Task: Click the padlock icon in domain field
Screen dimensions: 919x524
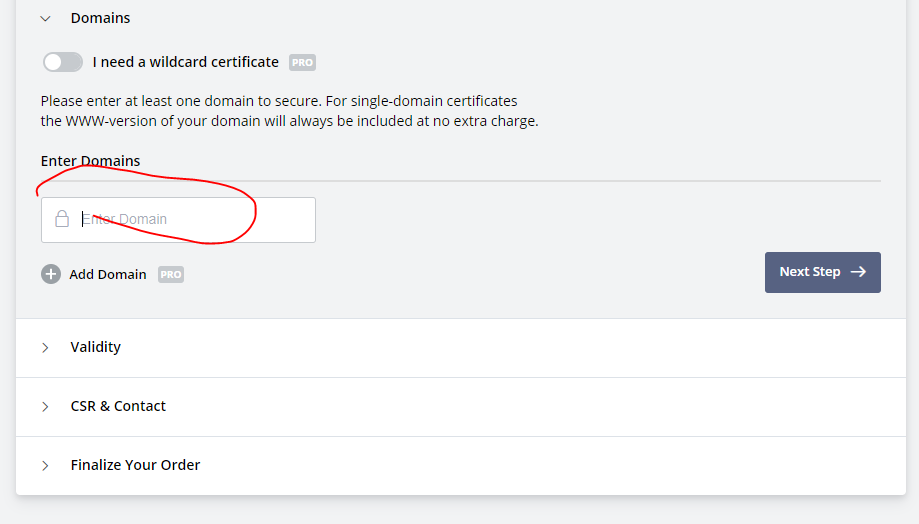Action: 62,219
